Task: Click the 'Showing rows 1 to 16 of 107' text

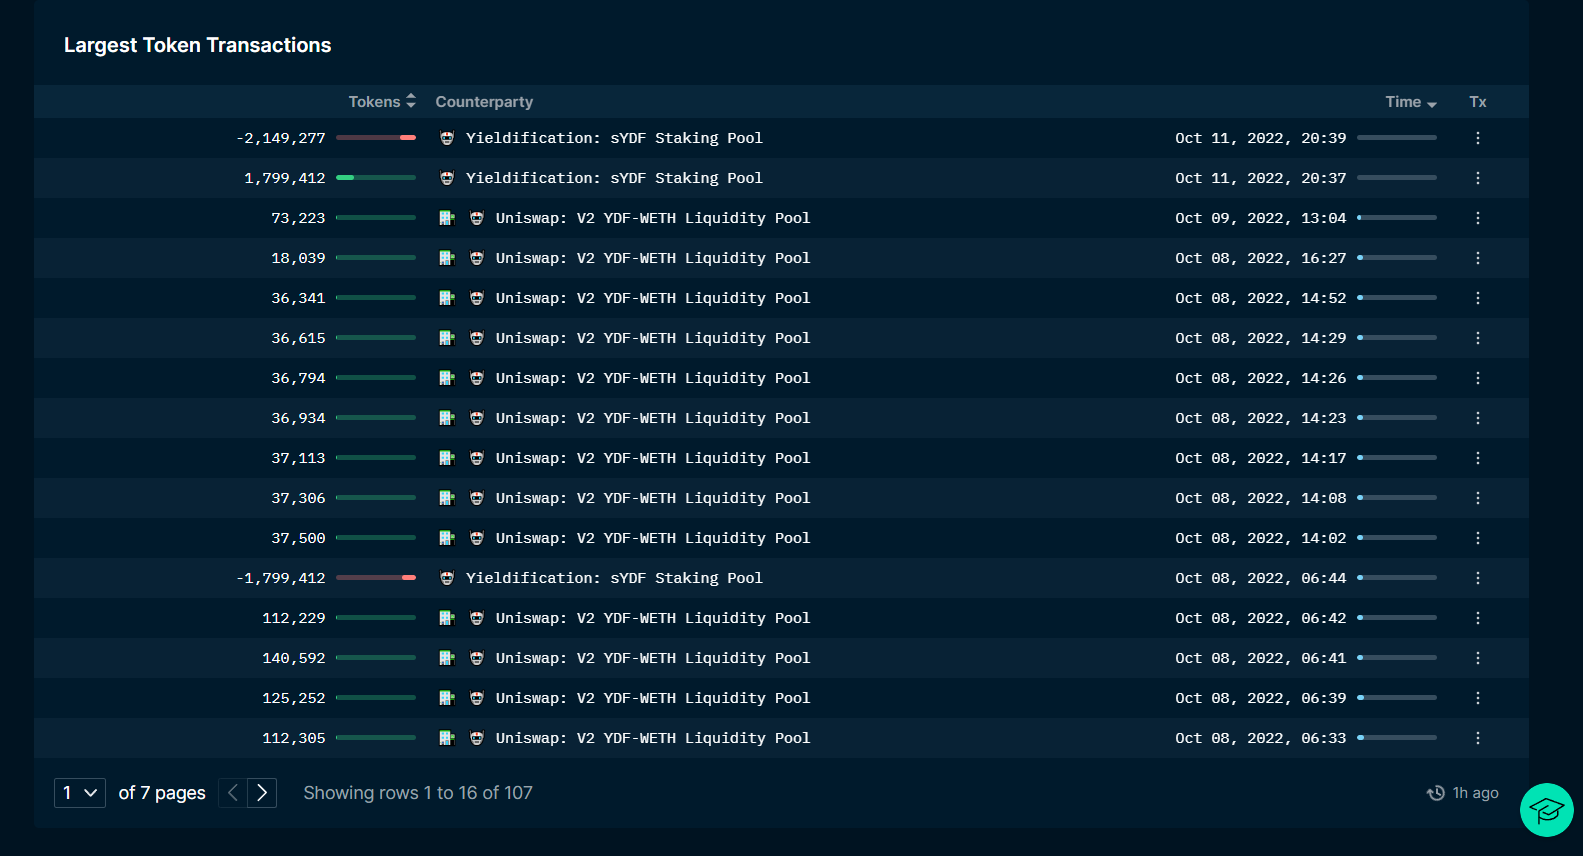Action: pos(418,793)
